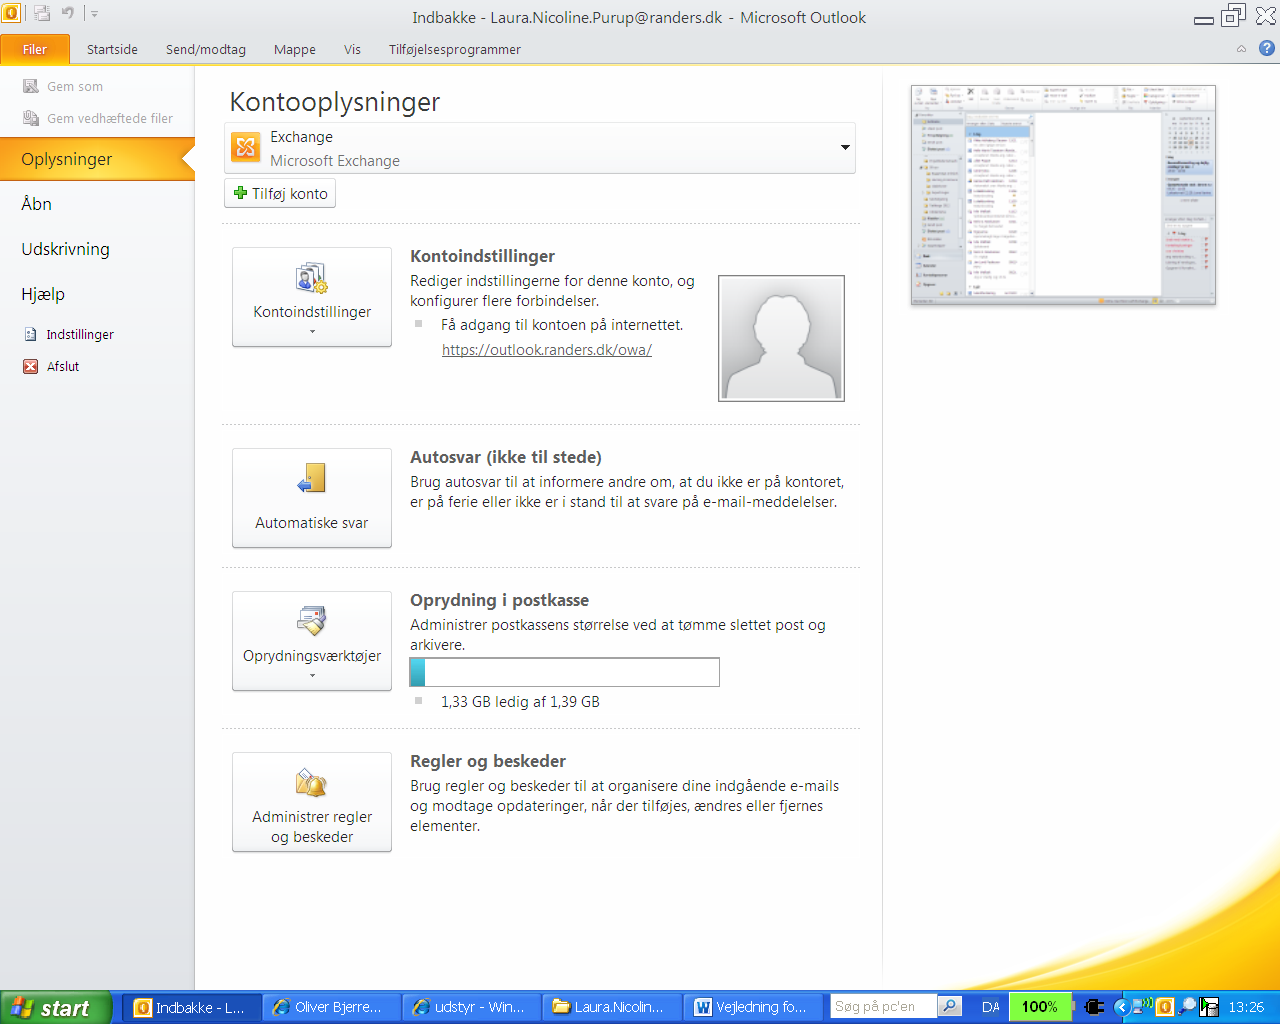Image resolution: width=1280 pixels, height=1024 pixels.
Task: Click the Gem som disk icon
Action: 31,86
